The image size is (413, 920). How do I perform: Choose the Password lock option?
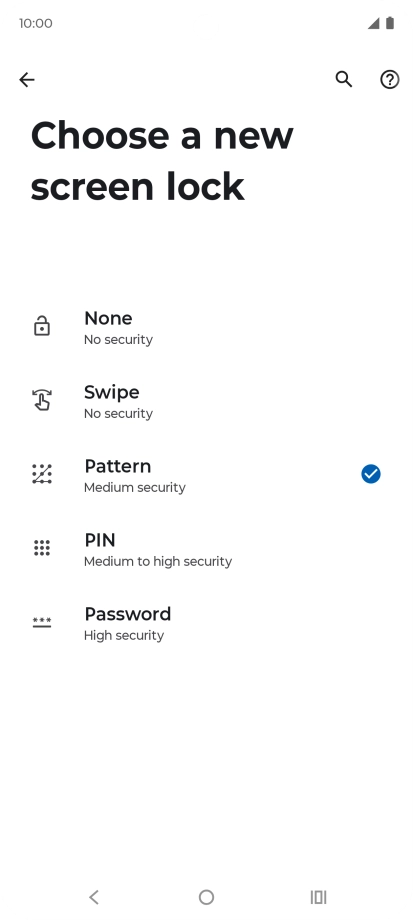(206, 622)
